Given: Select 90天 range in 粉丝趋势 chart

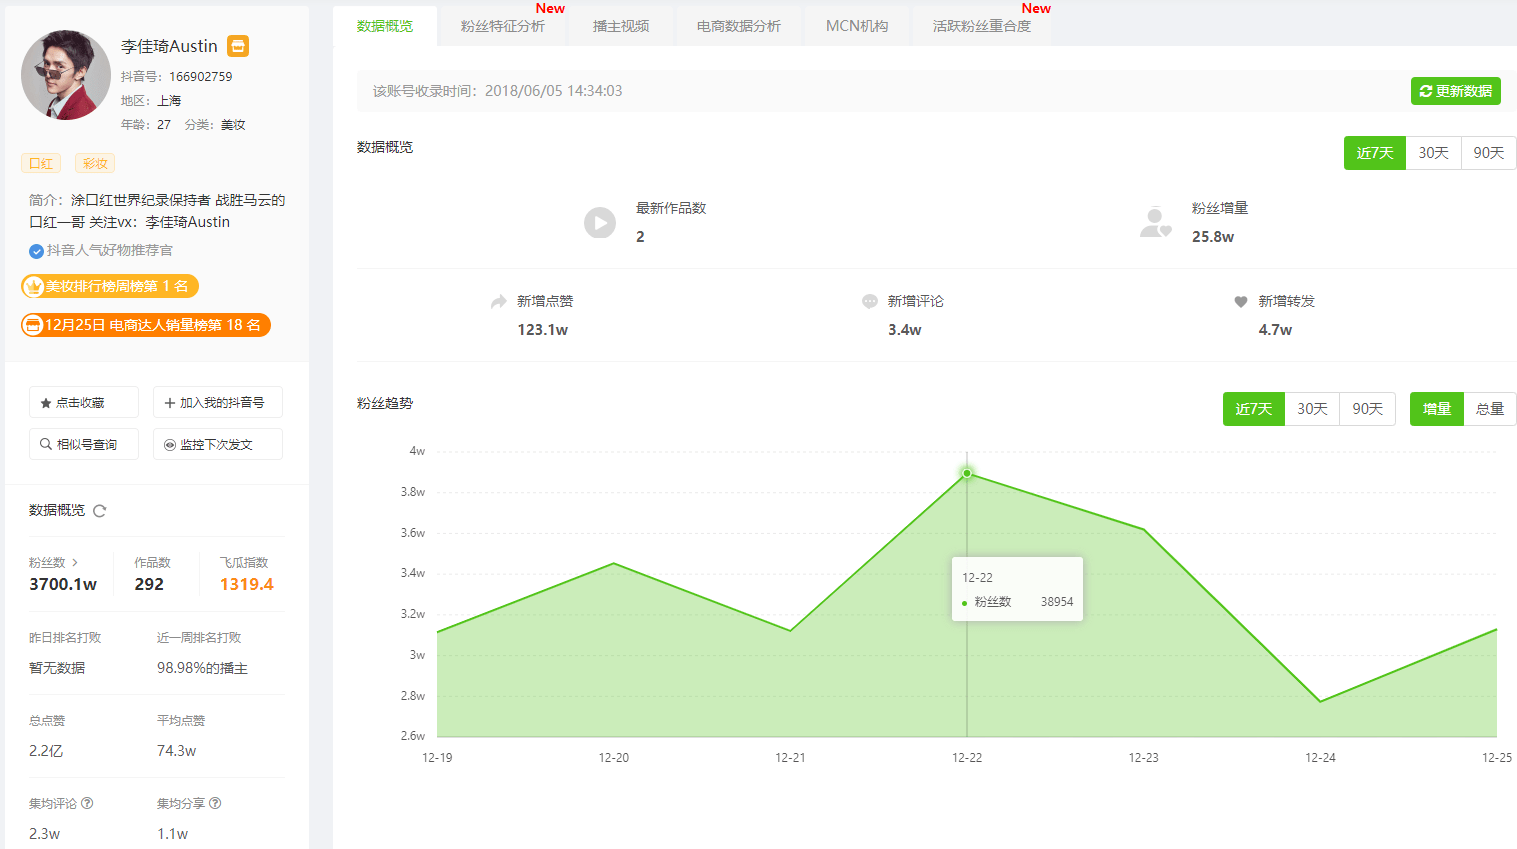Looking at the screenshot, I should tap(1367, 409).
